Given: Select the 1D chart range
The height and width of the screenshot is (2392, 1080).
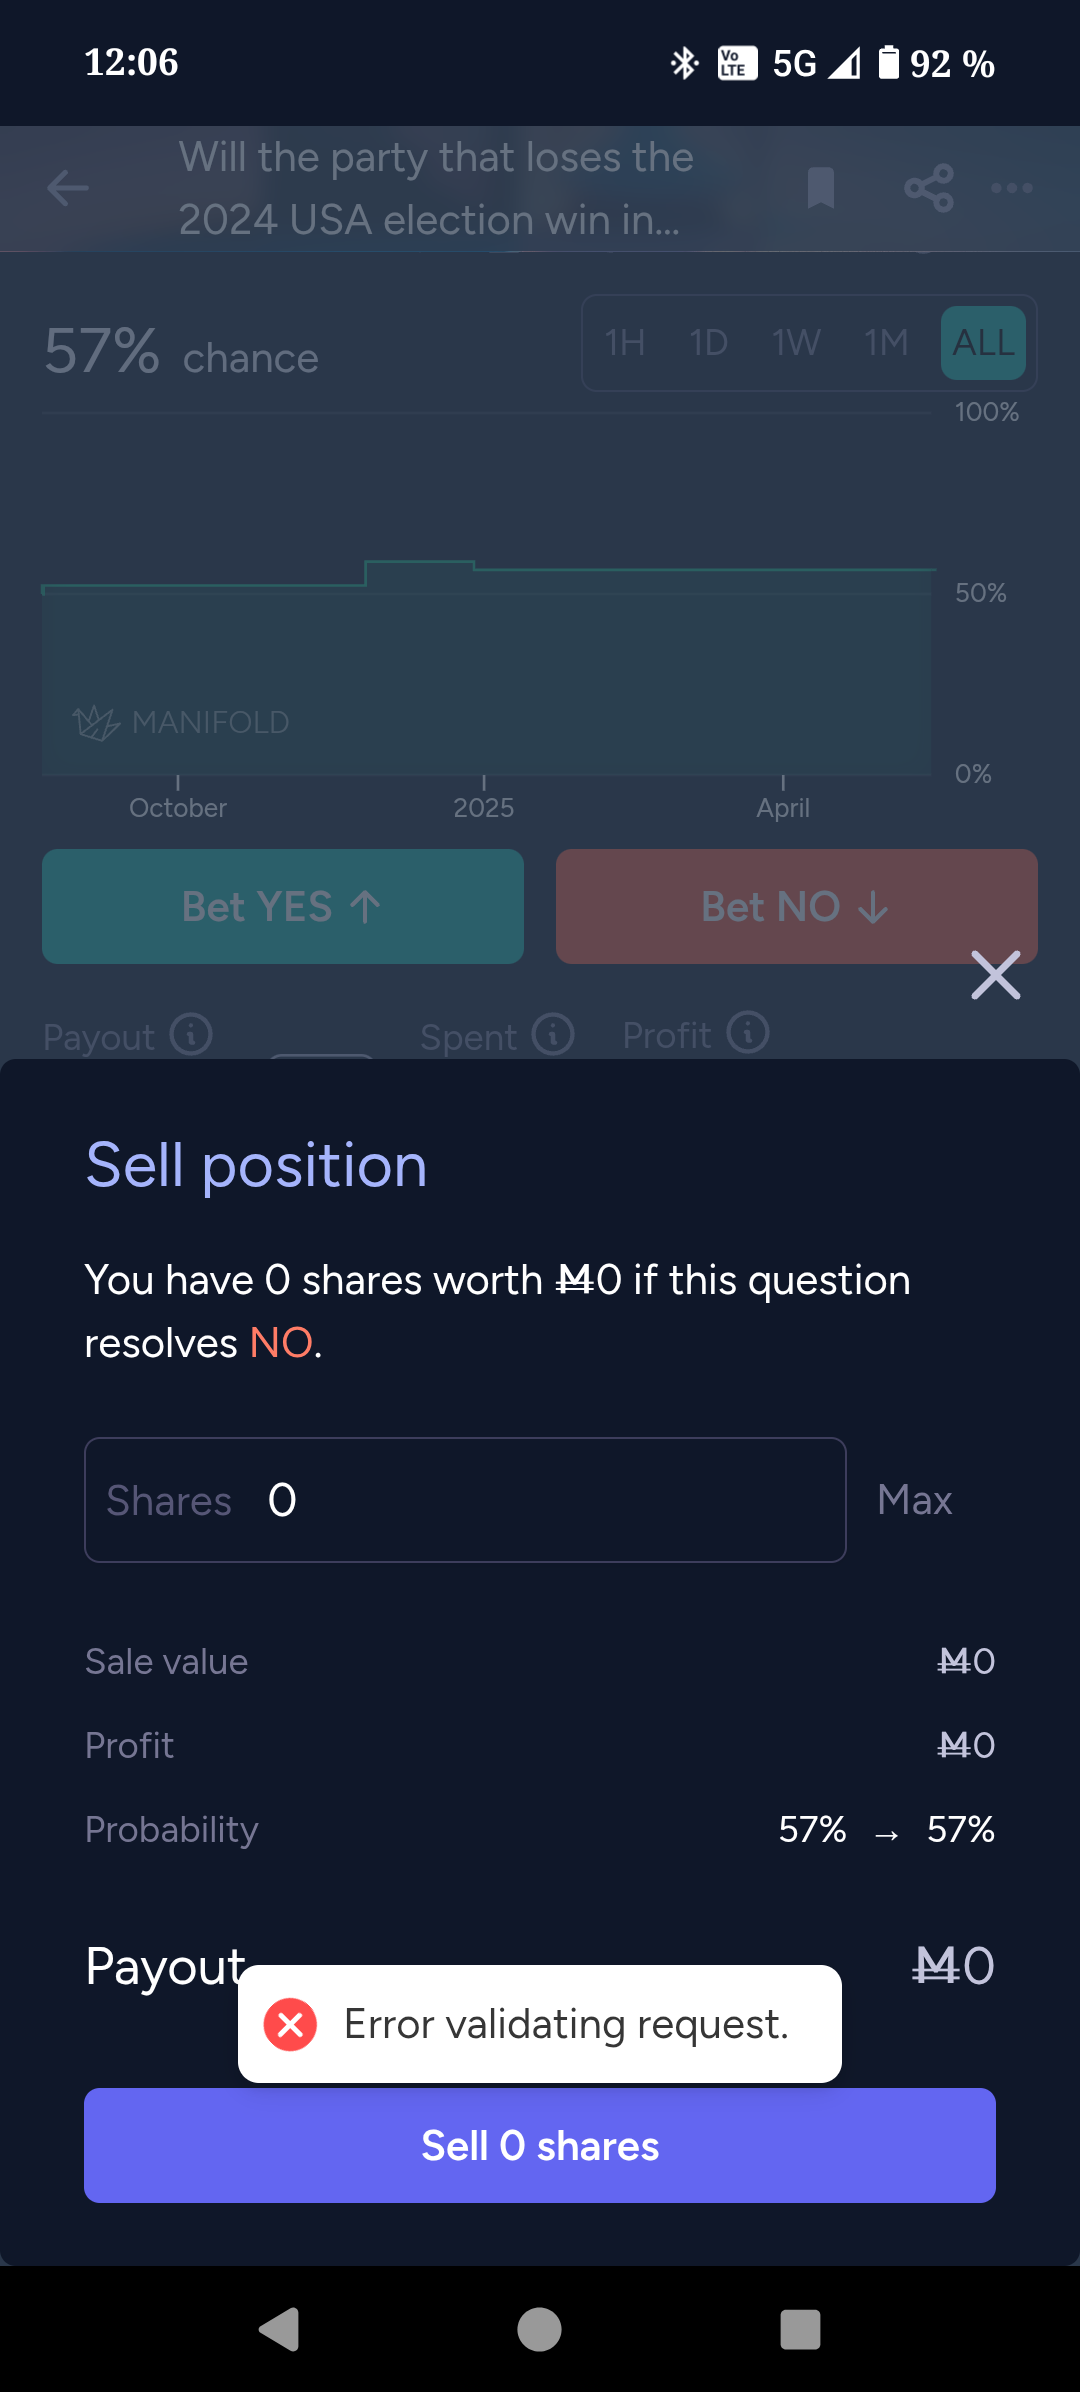Looking at the screenshot, I should pyautogui.click(x=709, y=343).
